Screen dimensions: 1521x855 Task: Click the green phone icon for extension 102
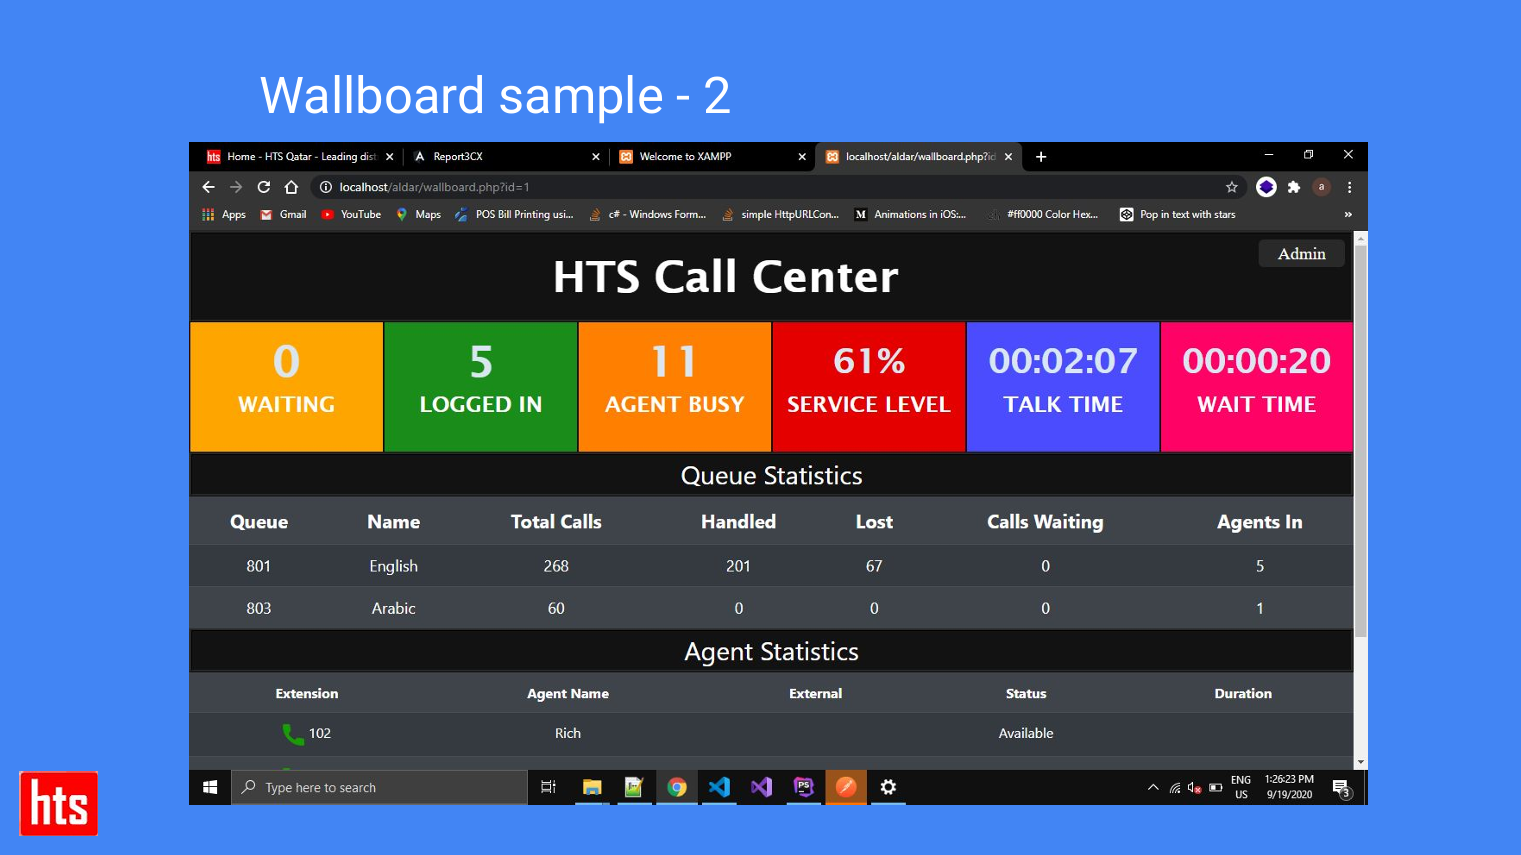[292, 734]
